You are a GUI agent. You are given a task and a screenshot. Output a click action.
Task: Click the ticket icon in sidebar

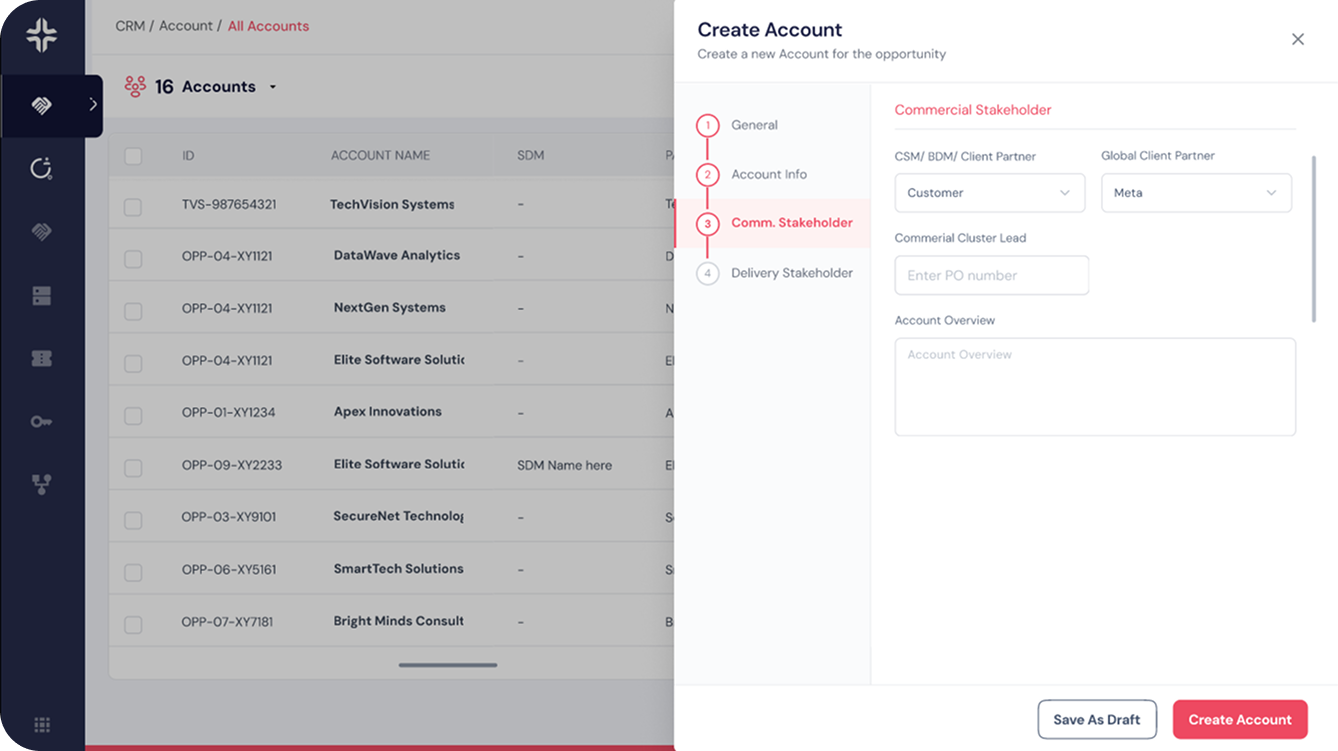pyautogui.click(x=42, y=359)
